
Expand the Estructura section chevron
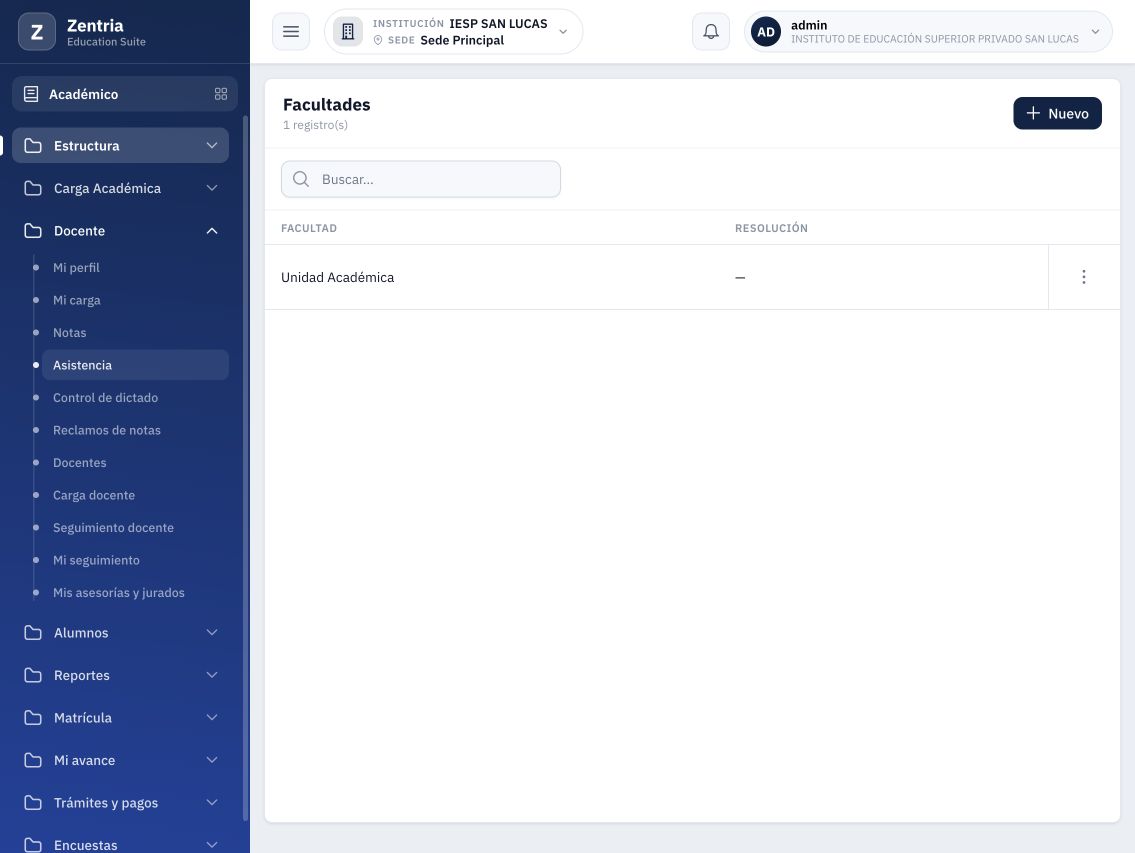[x=212, y=146]
